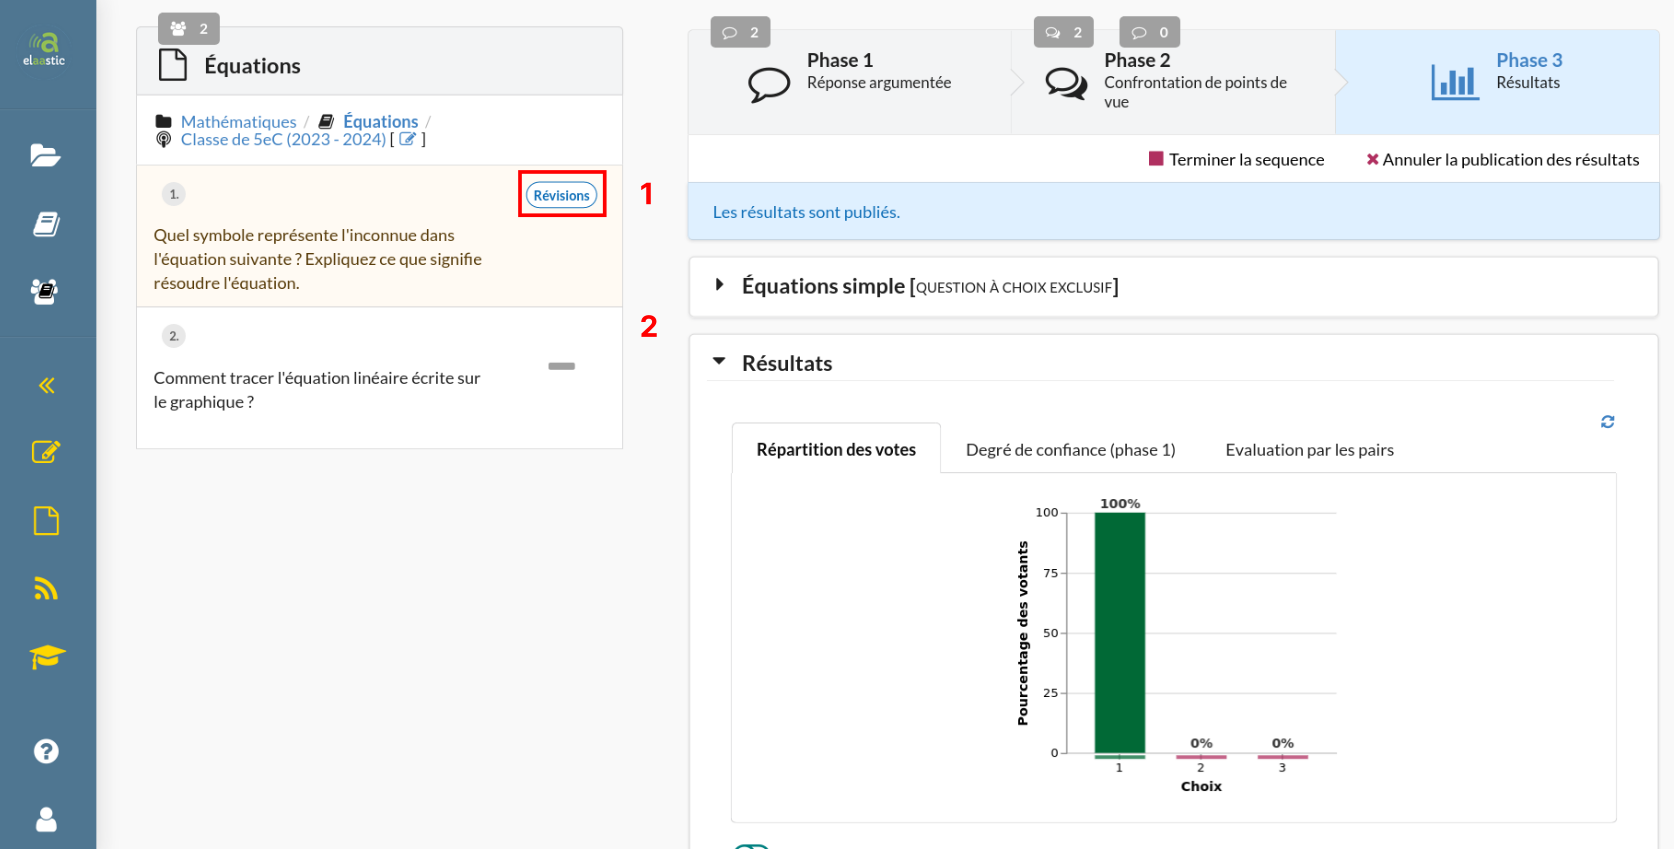Open Phase 2 Confrontation de points de vue

point(1174,82)
